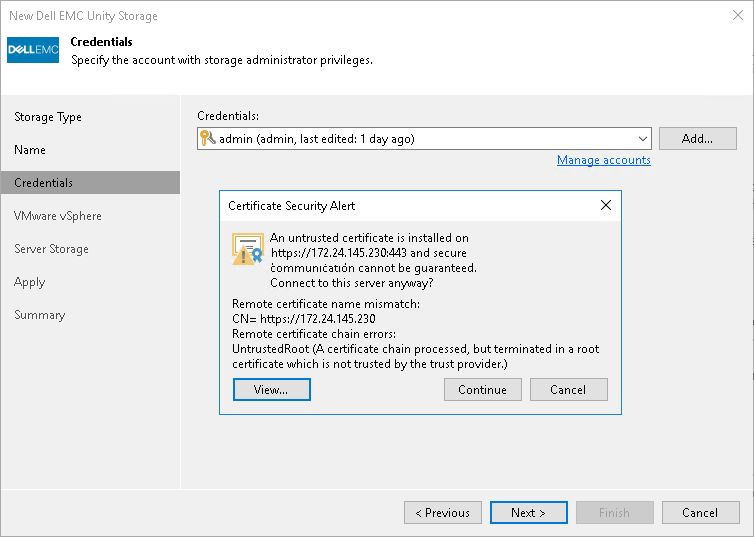Continue connecting despite certificate alert
The image size is (754, 537).
(x=482, y=390)
